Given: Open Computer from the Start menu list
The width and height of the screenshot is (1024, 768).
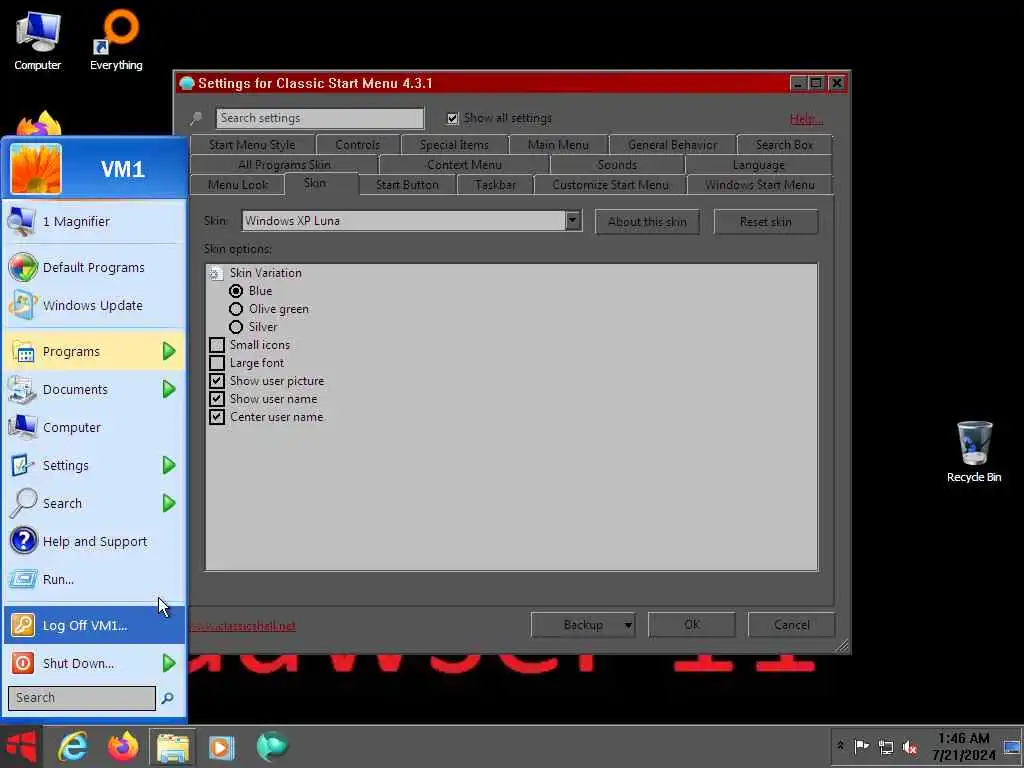Looking at the screenshot, I should (95, 427).
